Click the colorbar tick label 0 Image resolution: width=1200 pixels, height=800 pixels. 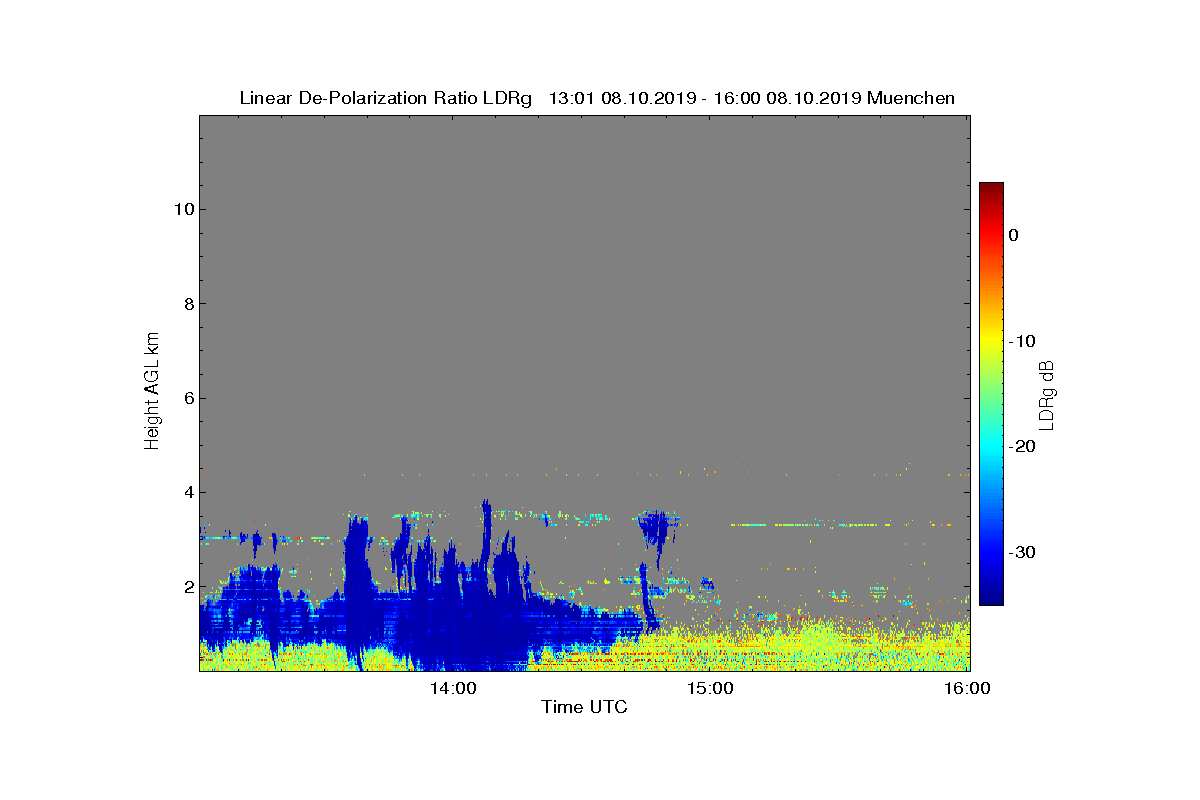click(1013, 235)
